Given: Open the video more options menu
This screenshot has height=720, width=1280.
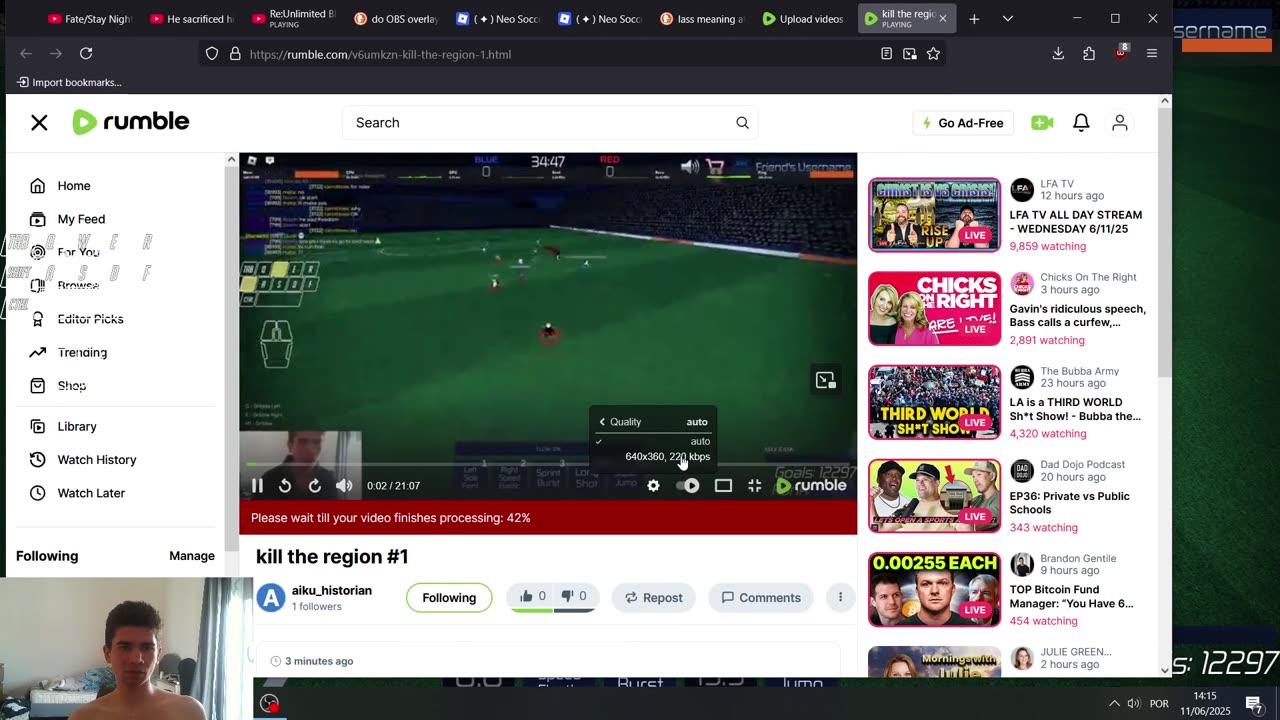Looking at the screenshot, I should tap(840, 597).
